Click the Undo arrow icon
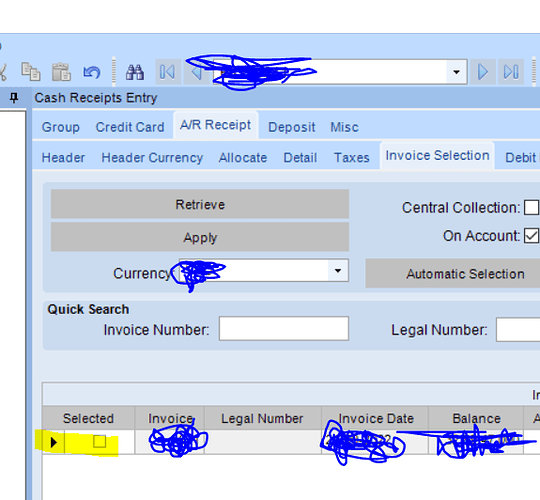 tap(92, 72)
